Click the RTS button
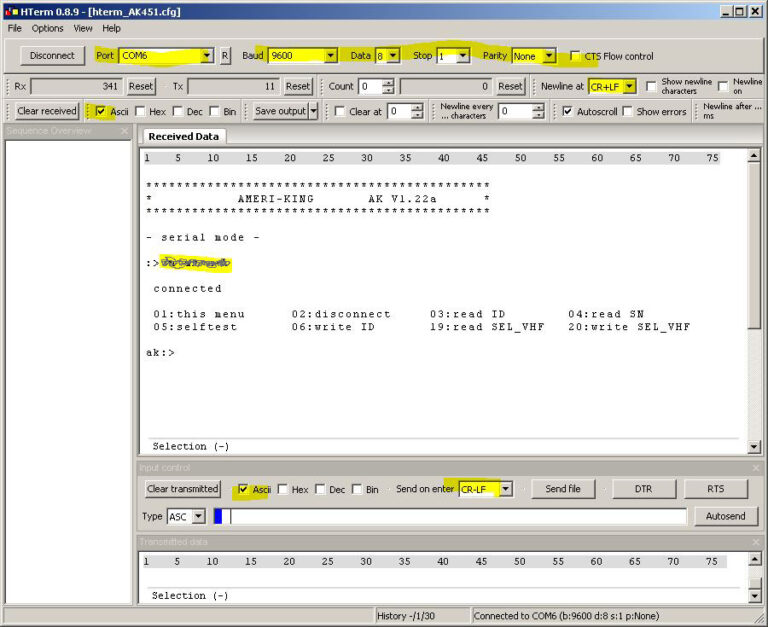 716,489
